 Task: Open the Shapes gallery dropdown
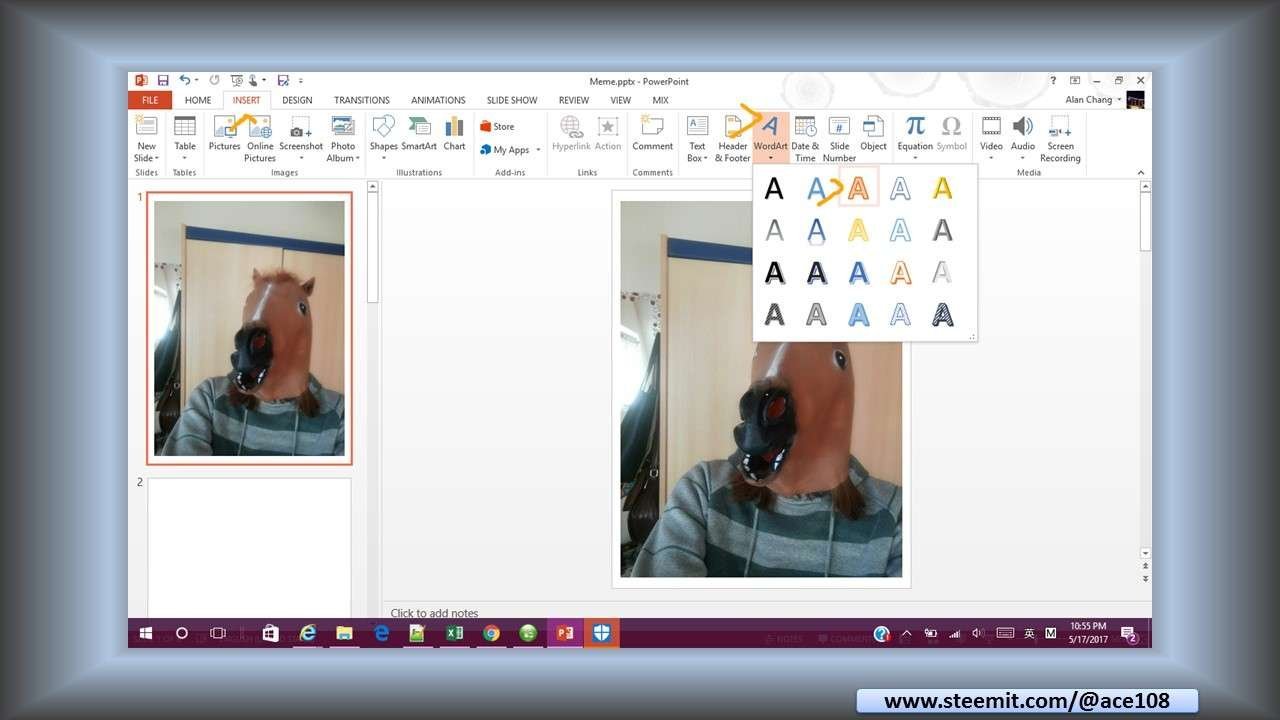click(x=383, y=158)
